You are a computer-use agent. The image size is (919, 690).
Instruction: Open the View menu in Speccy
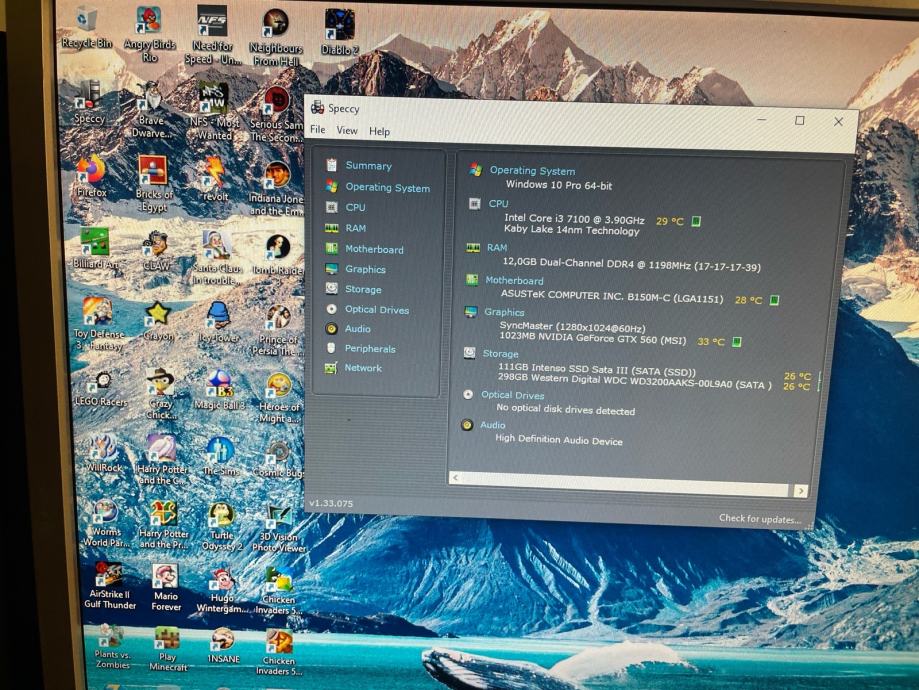(347, 130)
